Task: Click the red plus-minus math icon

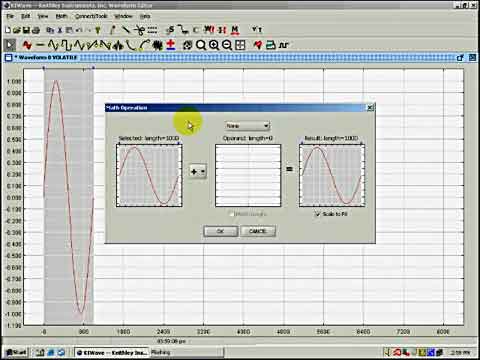Action: [171, 45]
